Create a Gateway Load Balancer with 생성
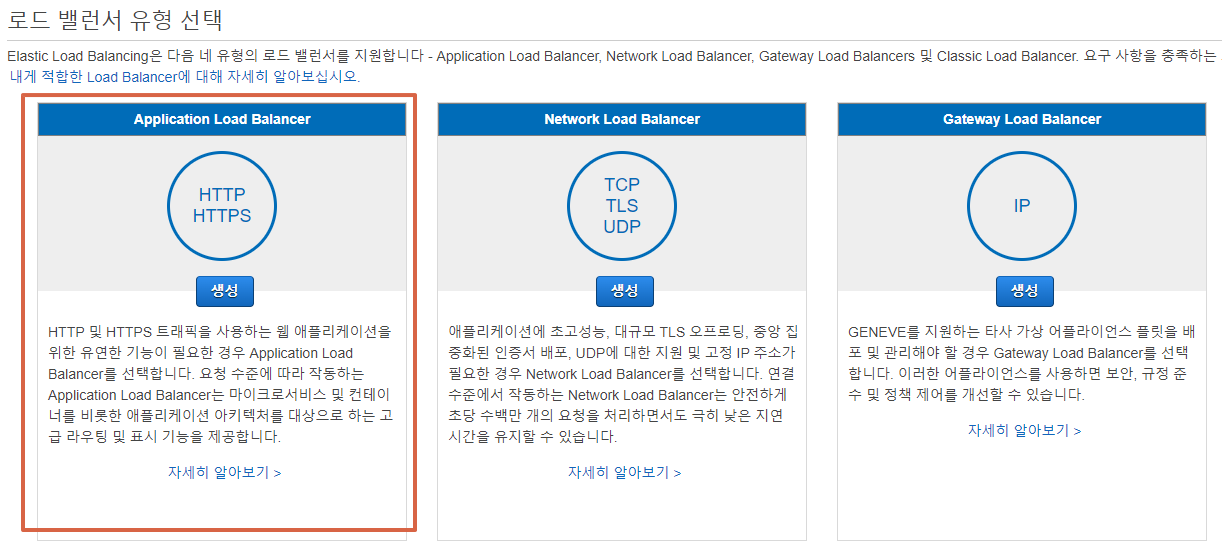The image size is (1222, 545). (x=1025, y=291)
